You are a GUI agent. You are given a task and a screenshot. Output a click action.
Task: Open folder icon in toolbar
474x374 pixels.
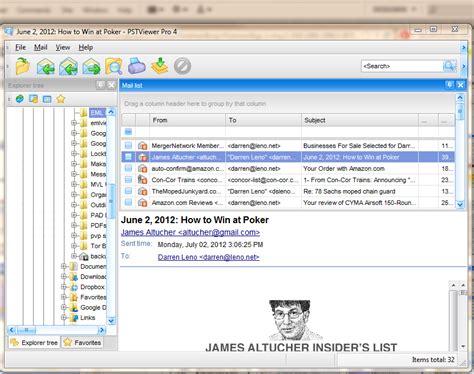(x=23, y=66)
